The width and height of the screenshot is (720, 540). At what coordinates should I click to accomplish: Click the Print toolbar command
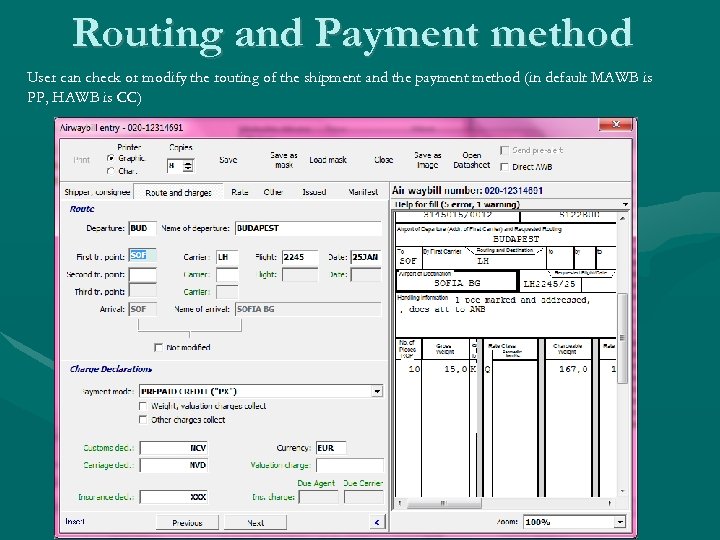(x=81, y=160)
